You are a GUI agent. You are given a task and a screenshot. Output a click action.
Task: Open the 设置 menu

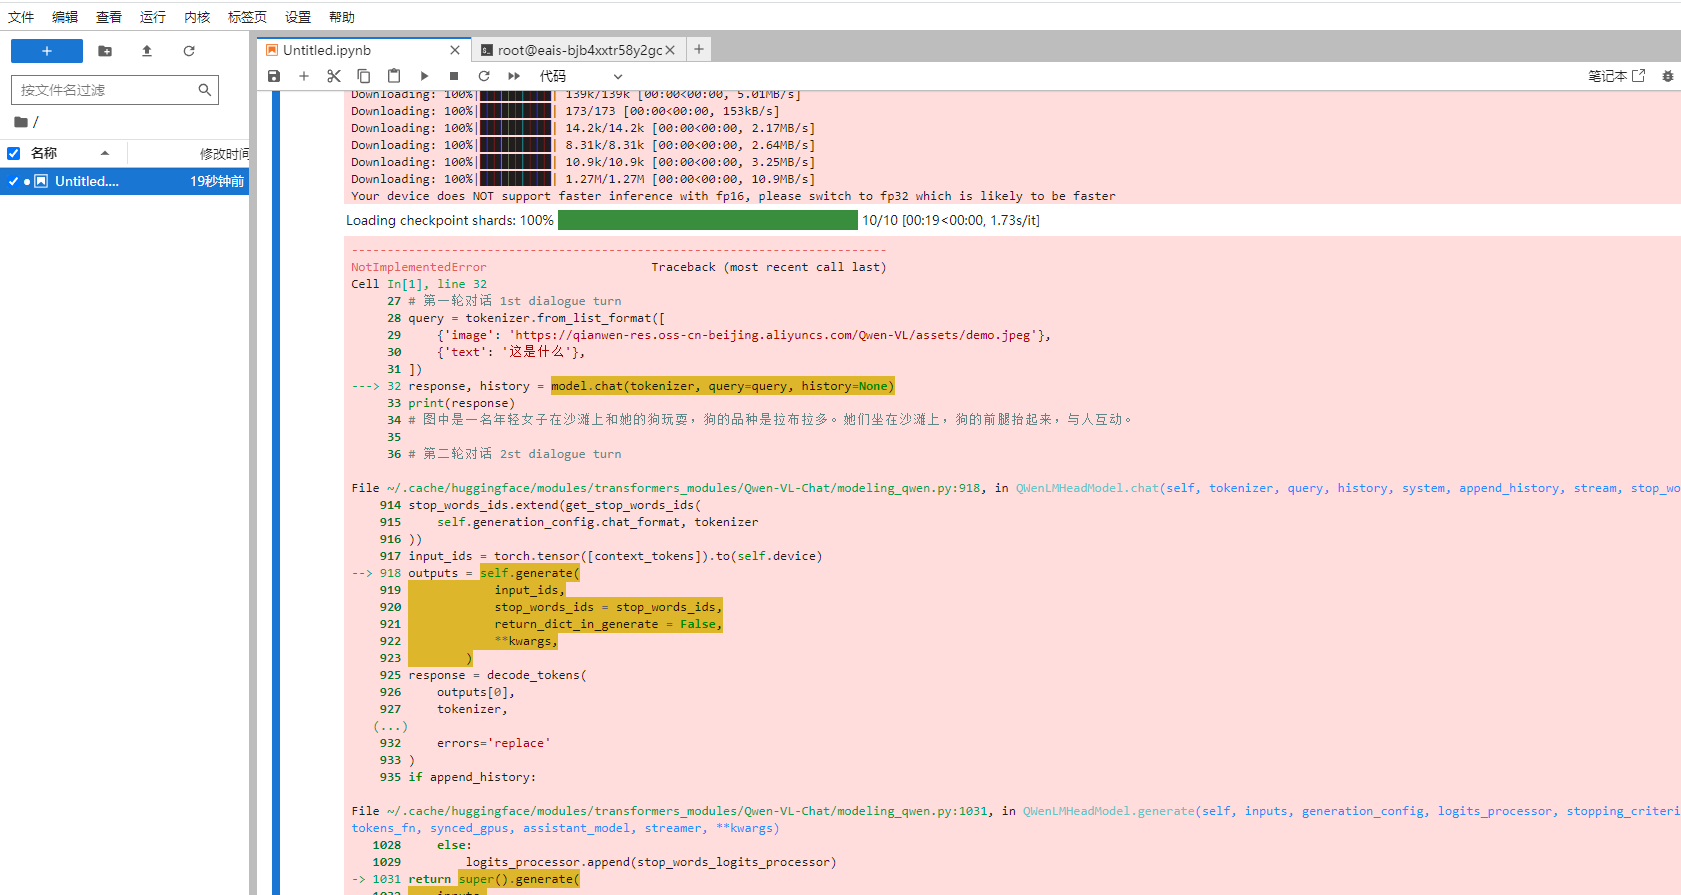tap(298, 17)
